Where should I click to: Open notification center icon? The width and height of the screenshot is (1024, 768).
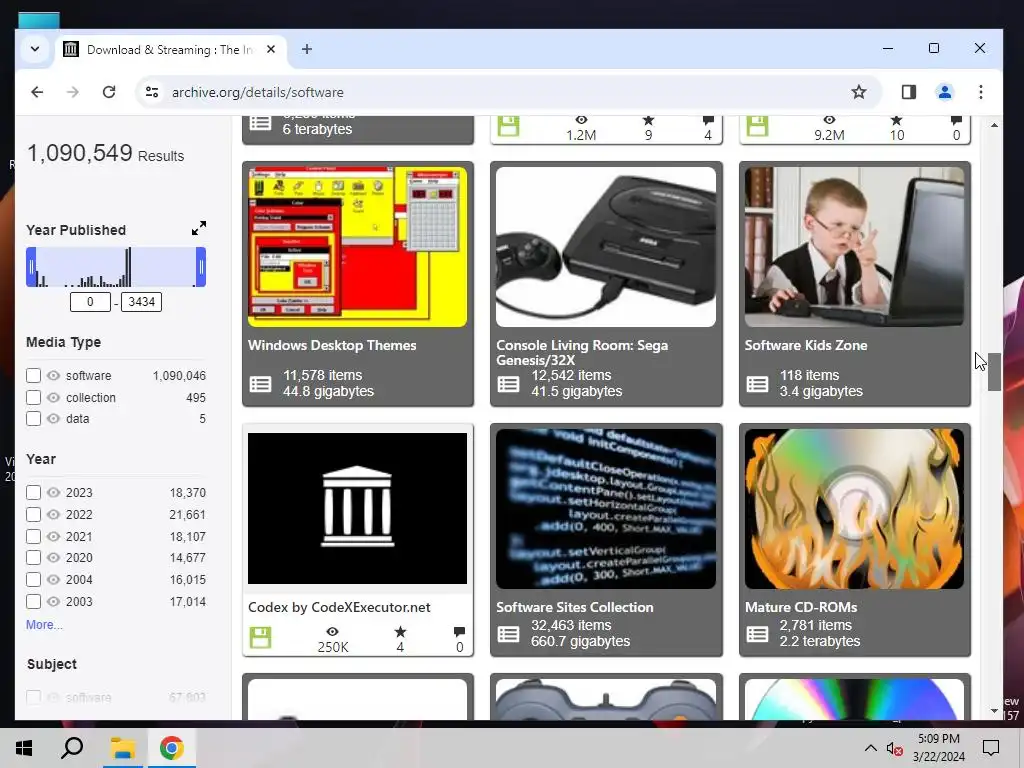[991, 748]
